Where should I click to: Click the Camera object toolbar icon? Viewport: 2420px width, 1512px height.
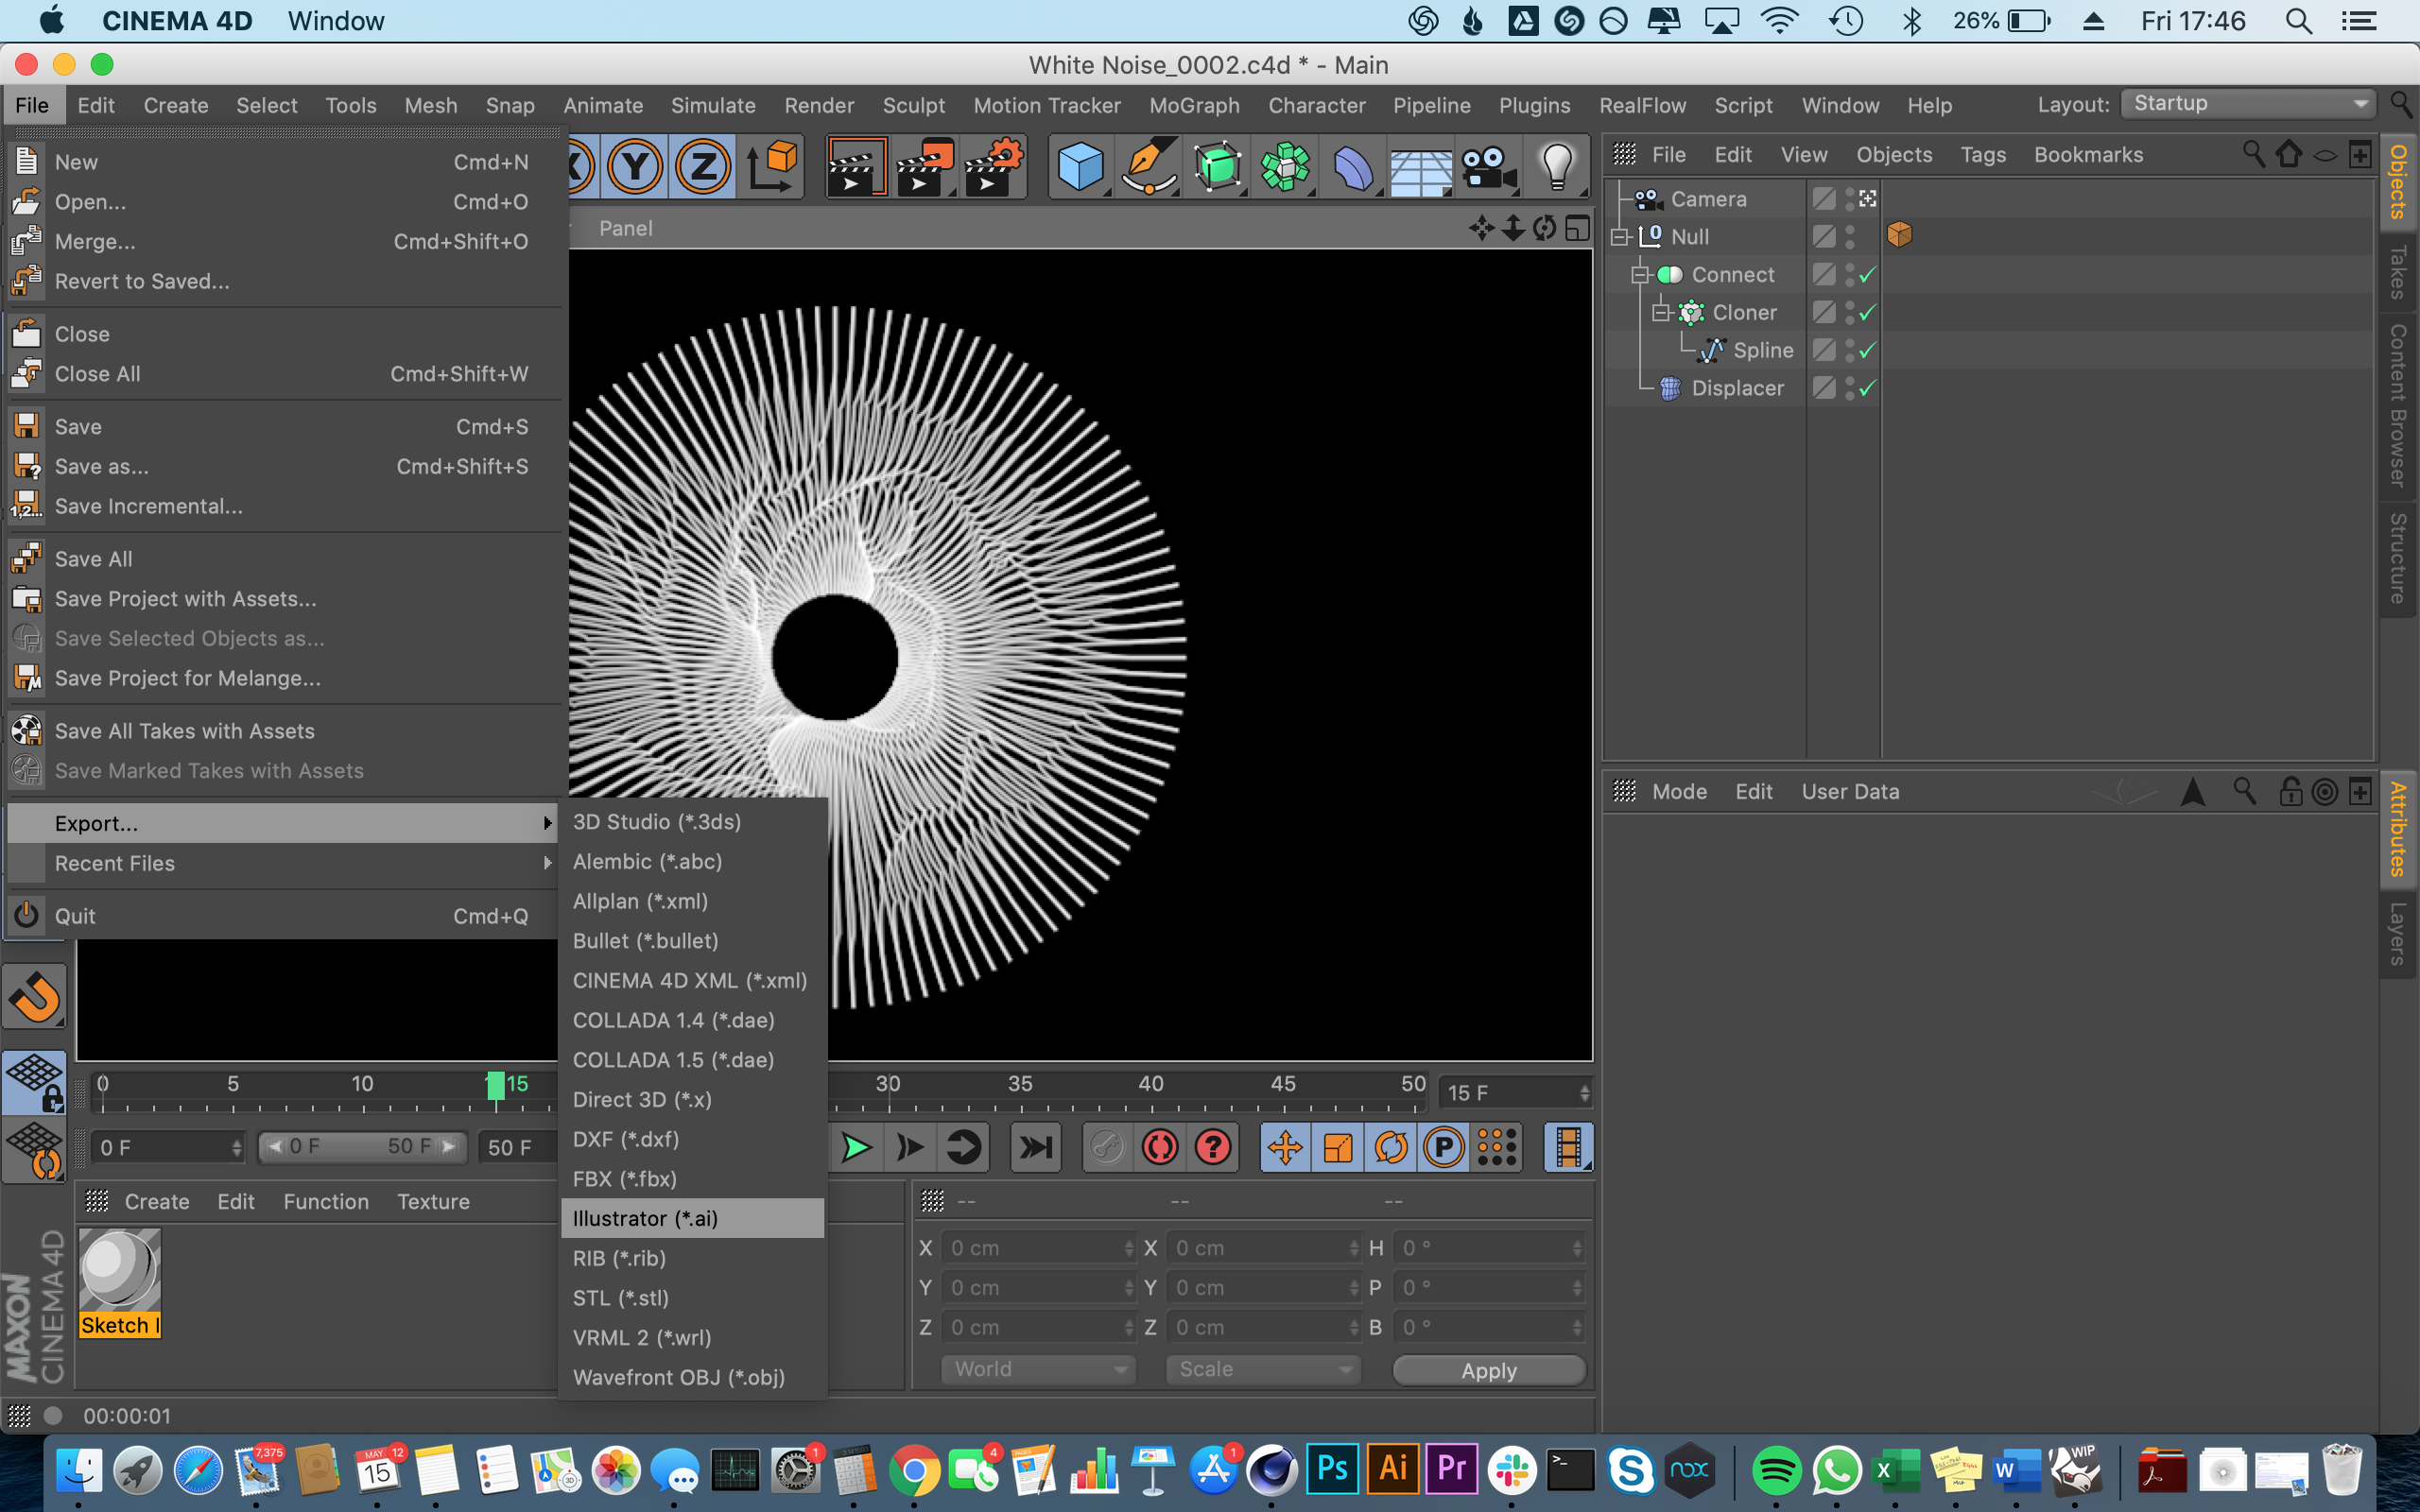pos(1488,166)
